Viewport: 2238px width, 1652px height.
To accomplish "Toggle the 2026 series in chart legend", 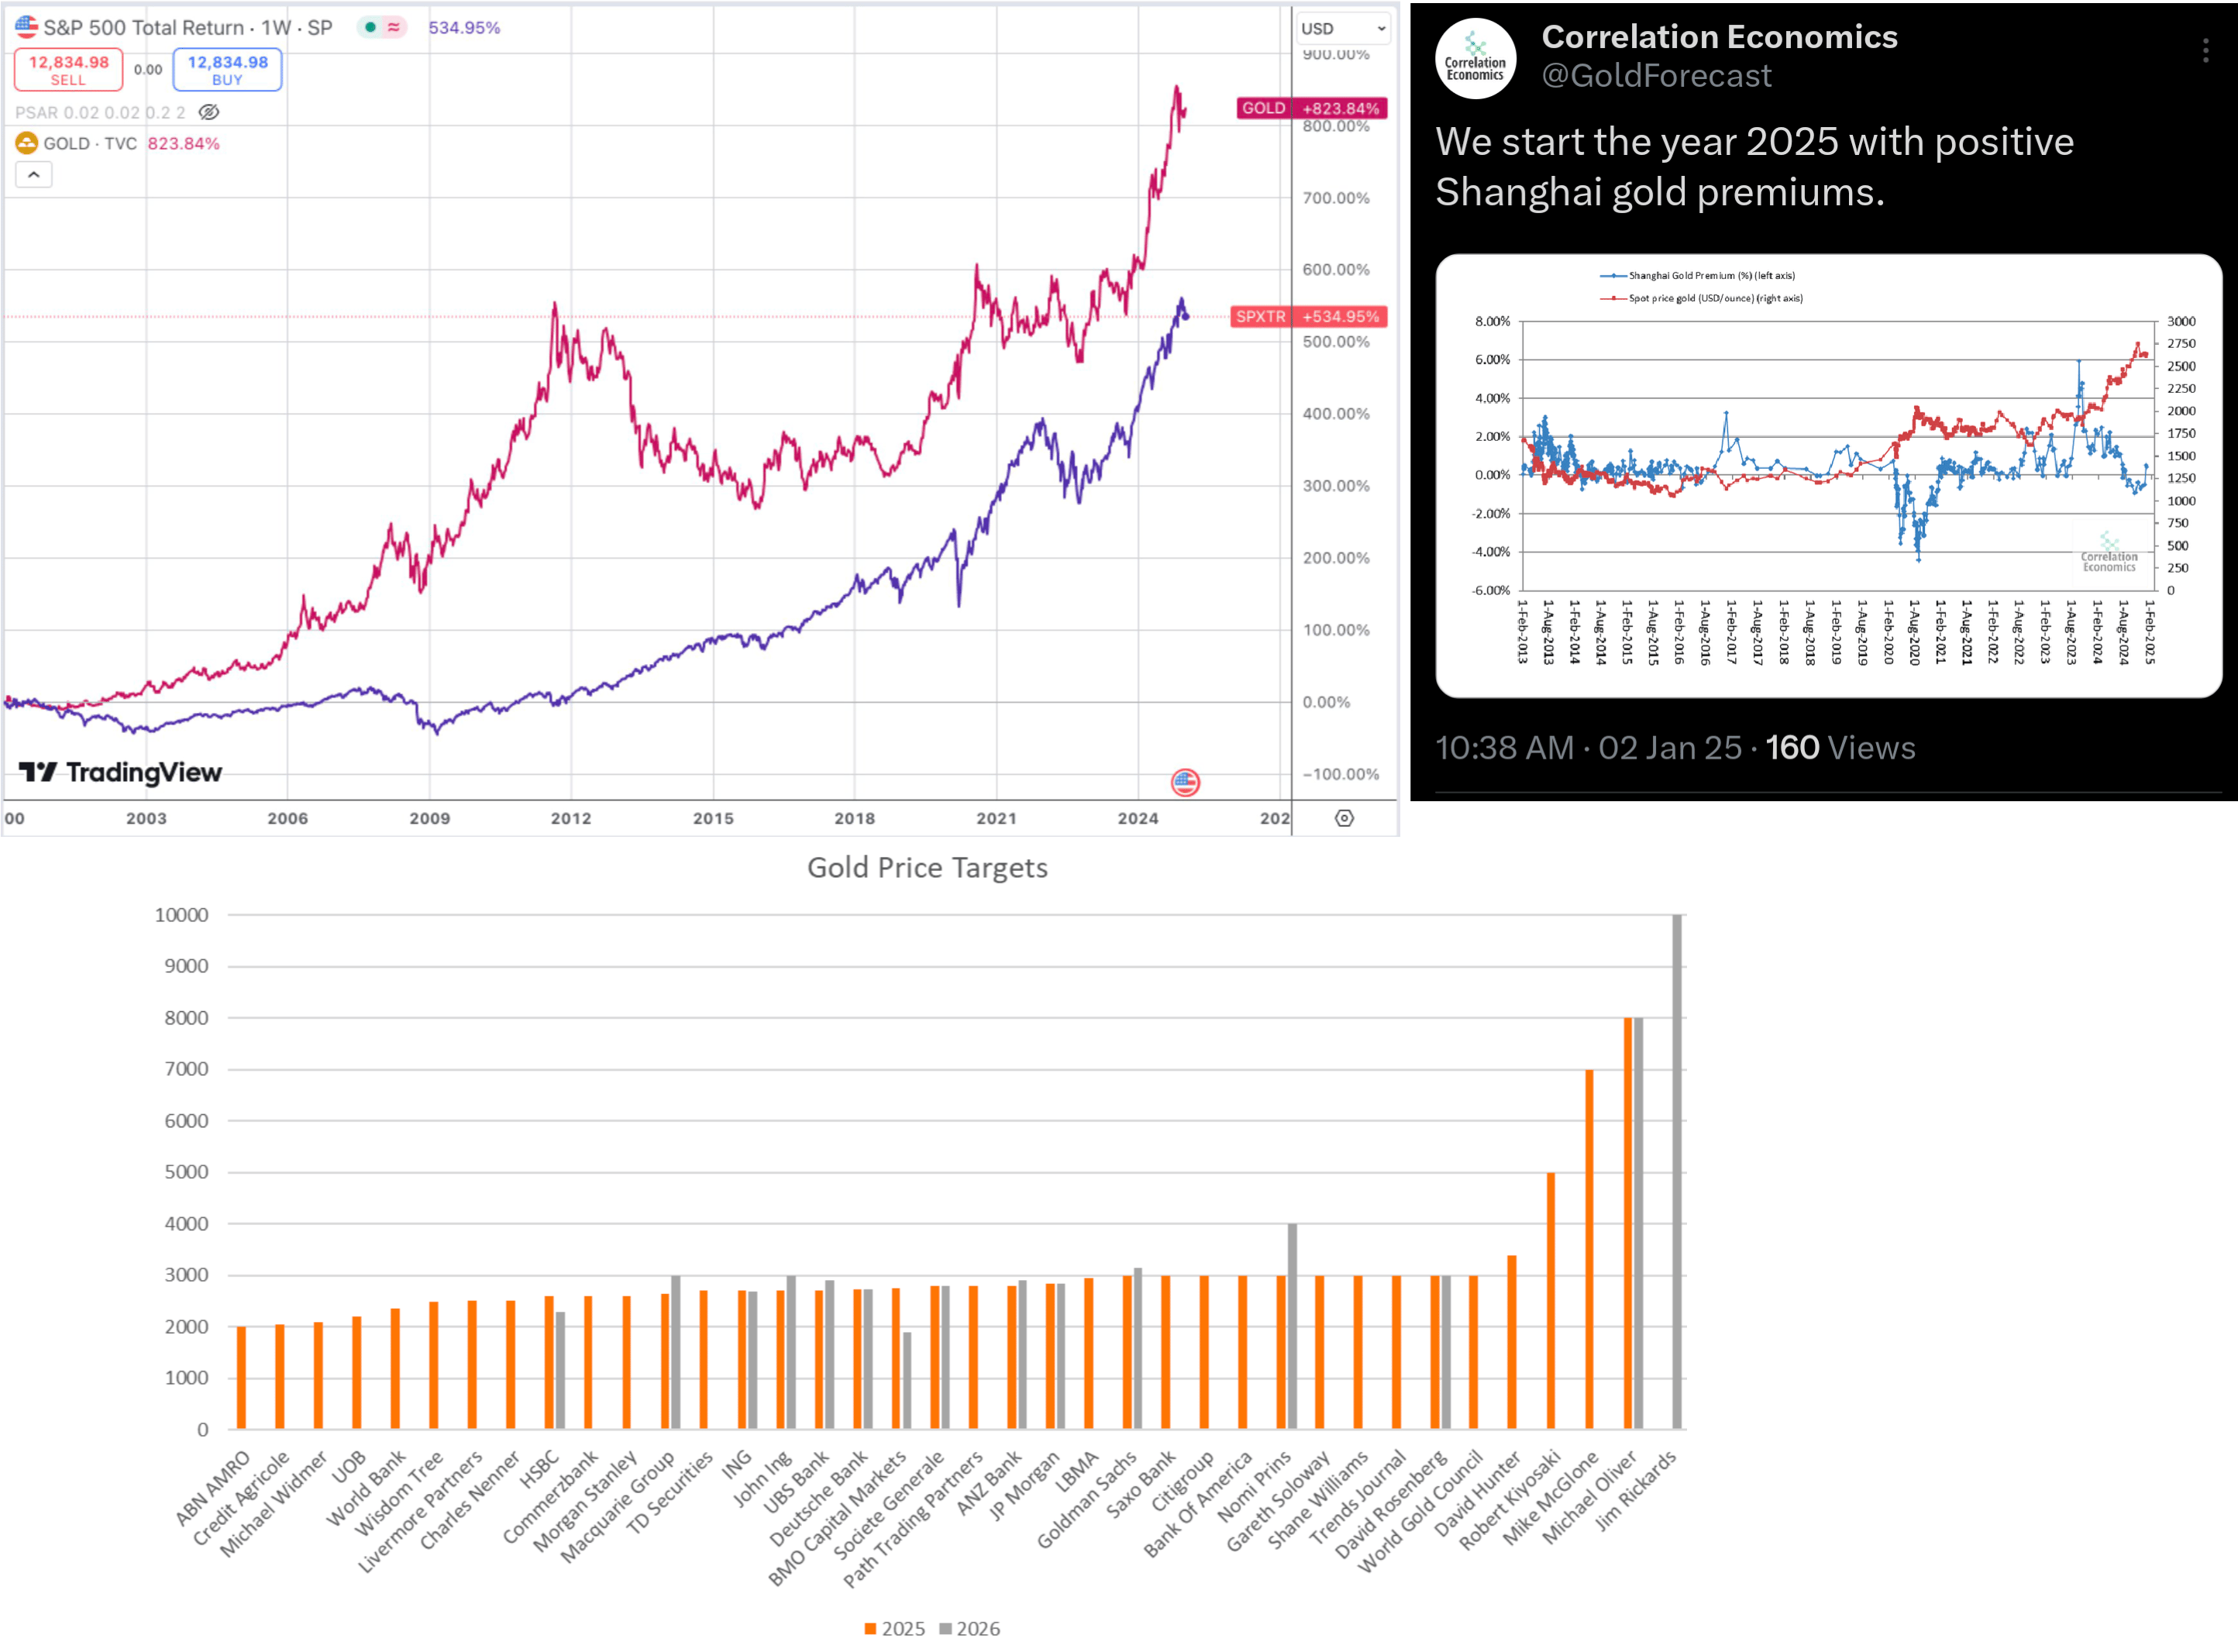I will coord(969,1629).
